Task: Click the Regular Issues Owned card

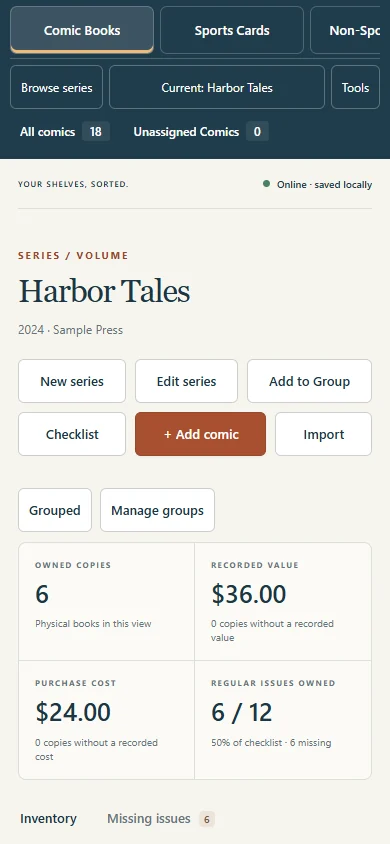Action: pos(283,720)
